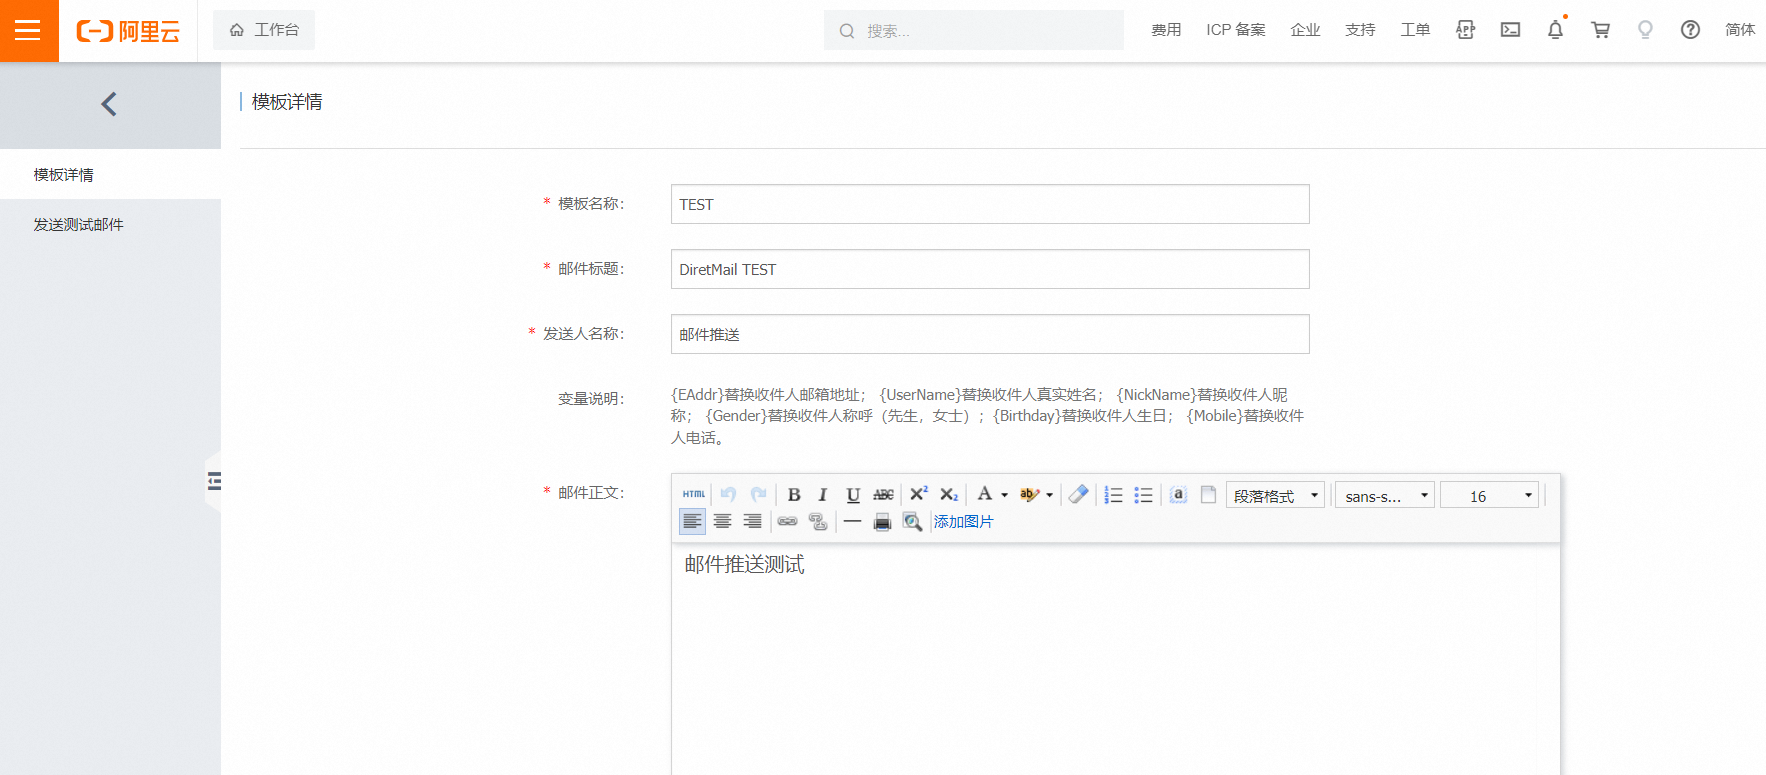Image resolution: width=1766 pixels, height=775 pixels.
Task: Click the font color 'A' icon
Action: tap(984, 494)
